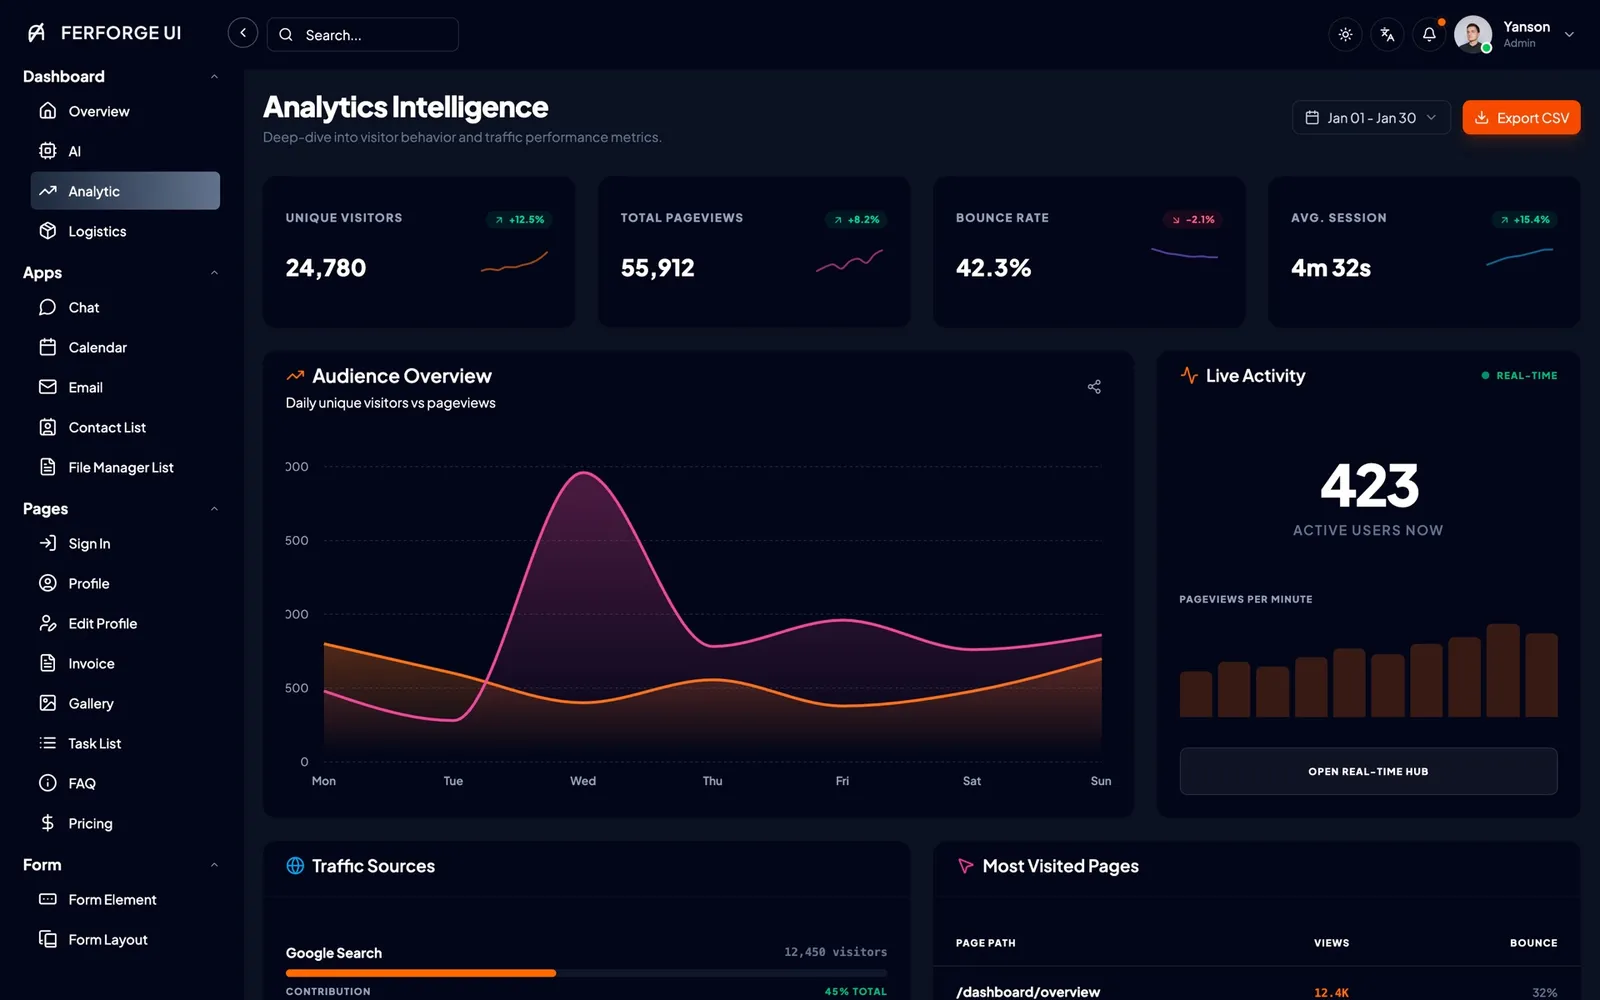
Task: Collapse the Form section in the sidebar
Action: [x=214, y=865]
